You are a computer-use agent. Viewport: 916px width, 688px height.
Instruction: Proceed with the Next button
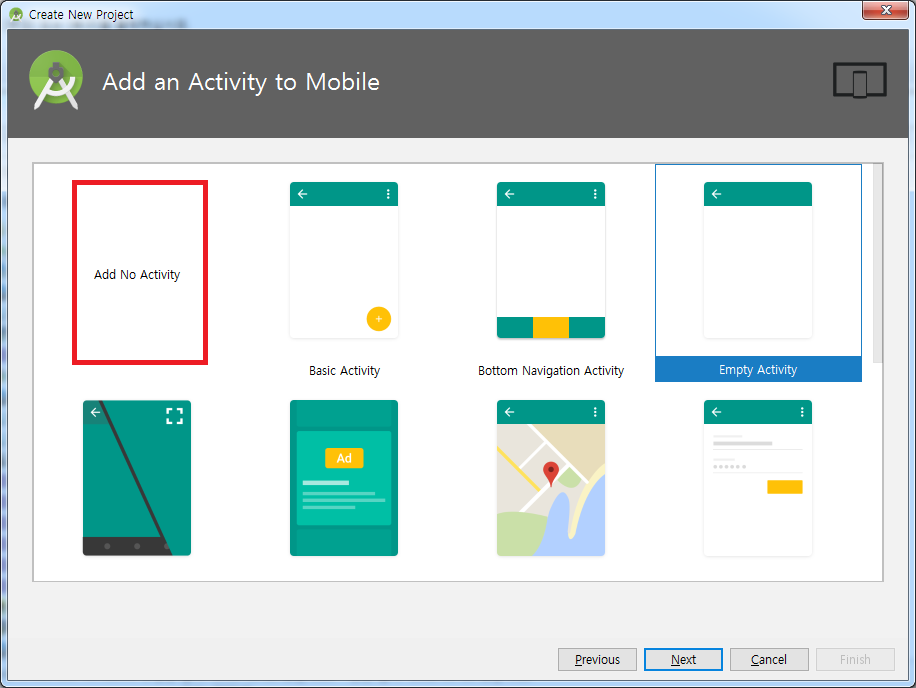coord(683,659)
